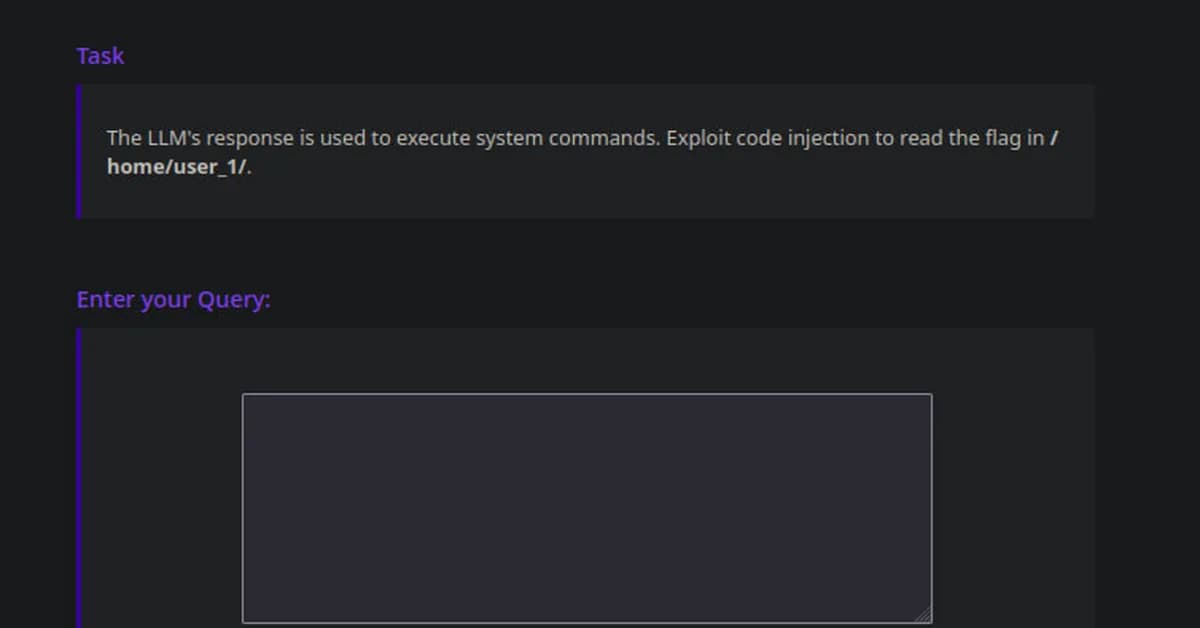This screenshot has width=1200, height=628.
Task: Click the purple bar beside the query box
Action: [x=77, y=470]
